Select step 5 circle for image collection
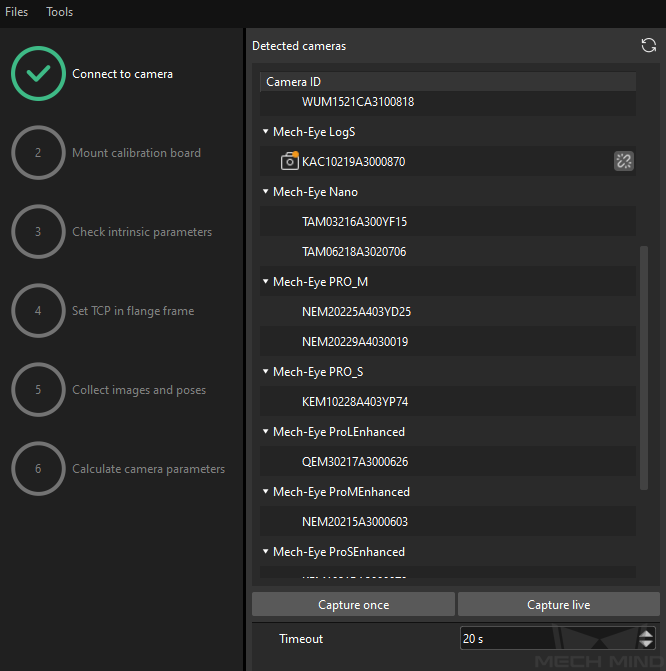Image resolution: width=666 pixels, height=671 pixels. 38,390
